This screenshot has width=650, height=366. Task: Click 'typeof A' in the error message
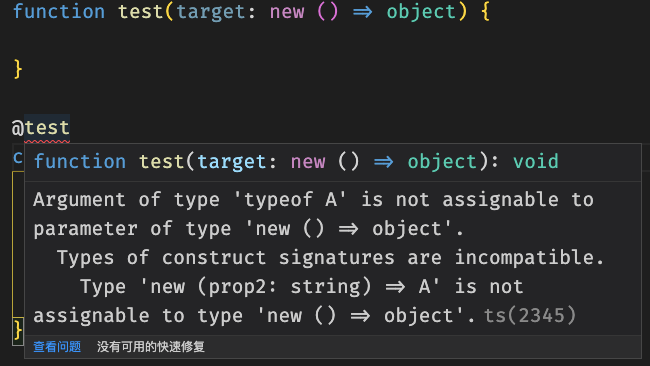[x=290, y=200]
